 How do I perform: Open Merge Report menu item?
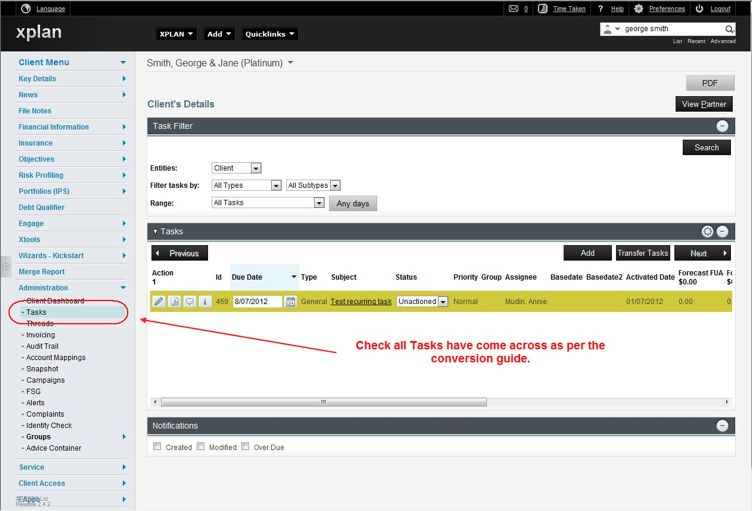click(x=41, y=272)
